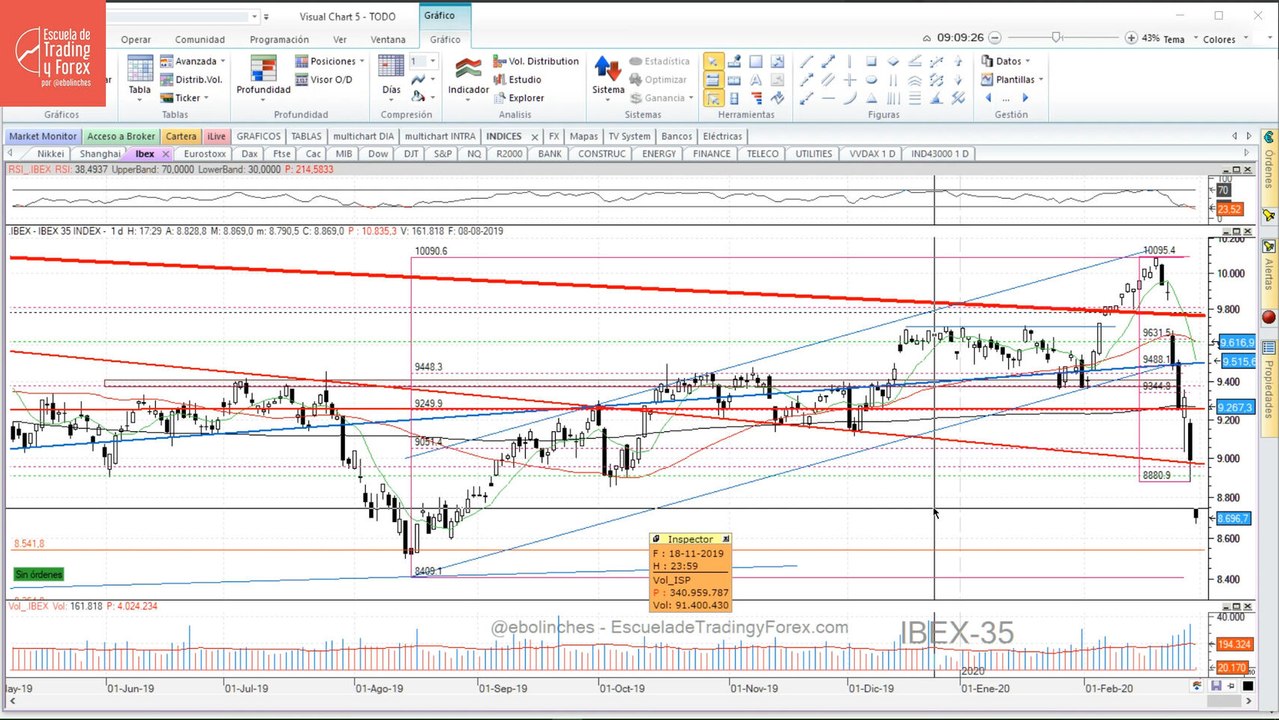The width and height of the screenshot is (1279, 720).
Task: Open the Acceso a Broker tab
Action: [x=121, y=136]
